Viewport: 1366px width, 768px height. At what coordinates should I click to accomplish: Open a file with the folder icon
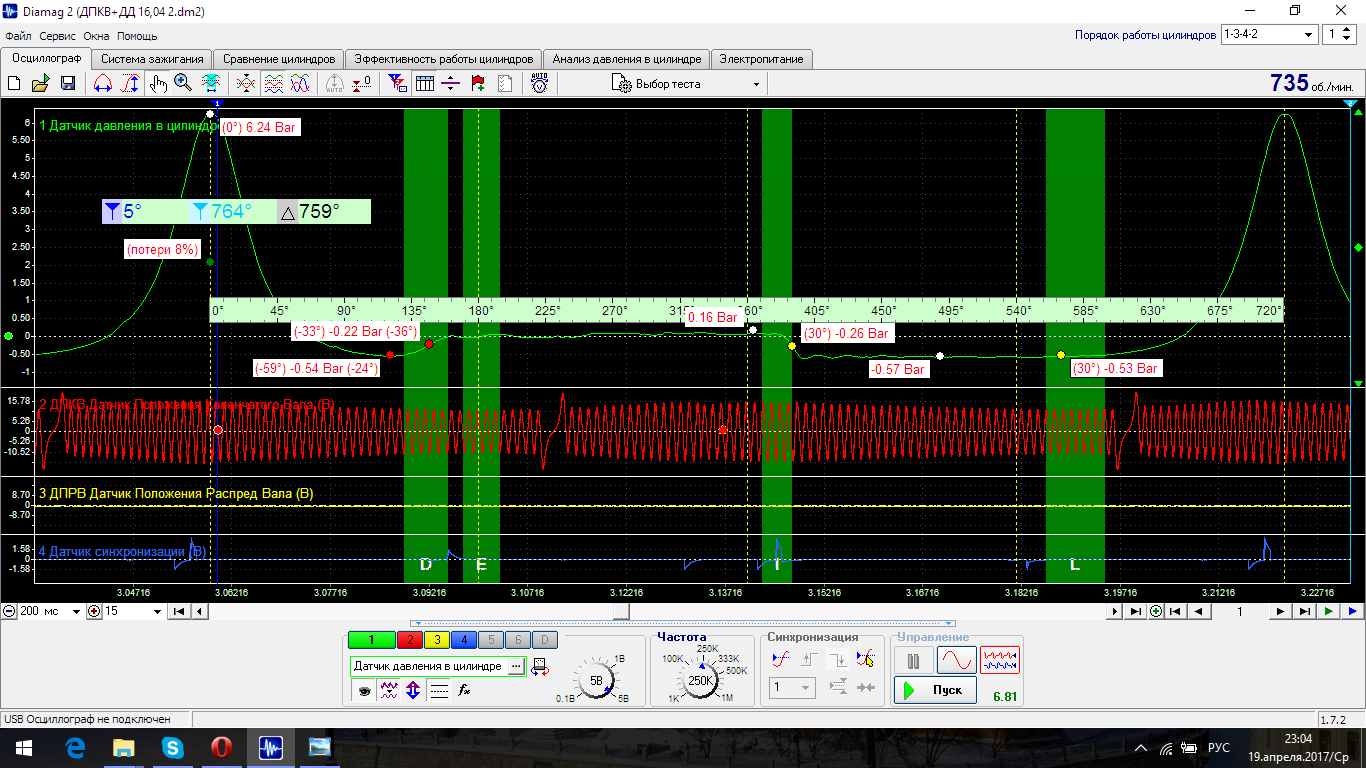pos(41,84)
